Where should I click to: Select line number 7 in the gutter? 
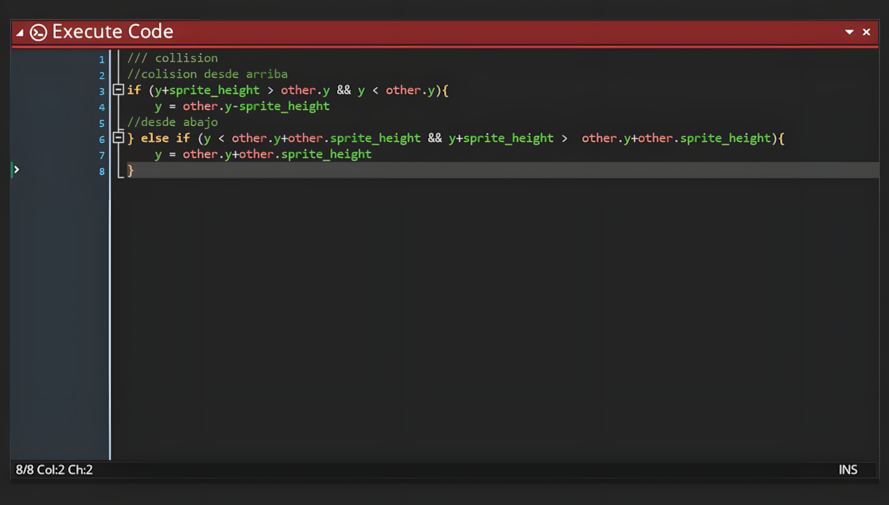tap(102, 155)
